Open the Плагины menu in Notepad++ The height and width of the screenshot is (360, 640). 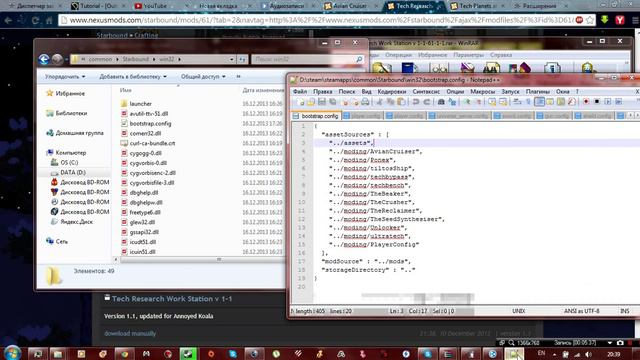(x=538, y=92)
